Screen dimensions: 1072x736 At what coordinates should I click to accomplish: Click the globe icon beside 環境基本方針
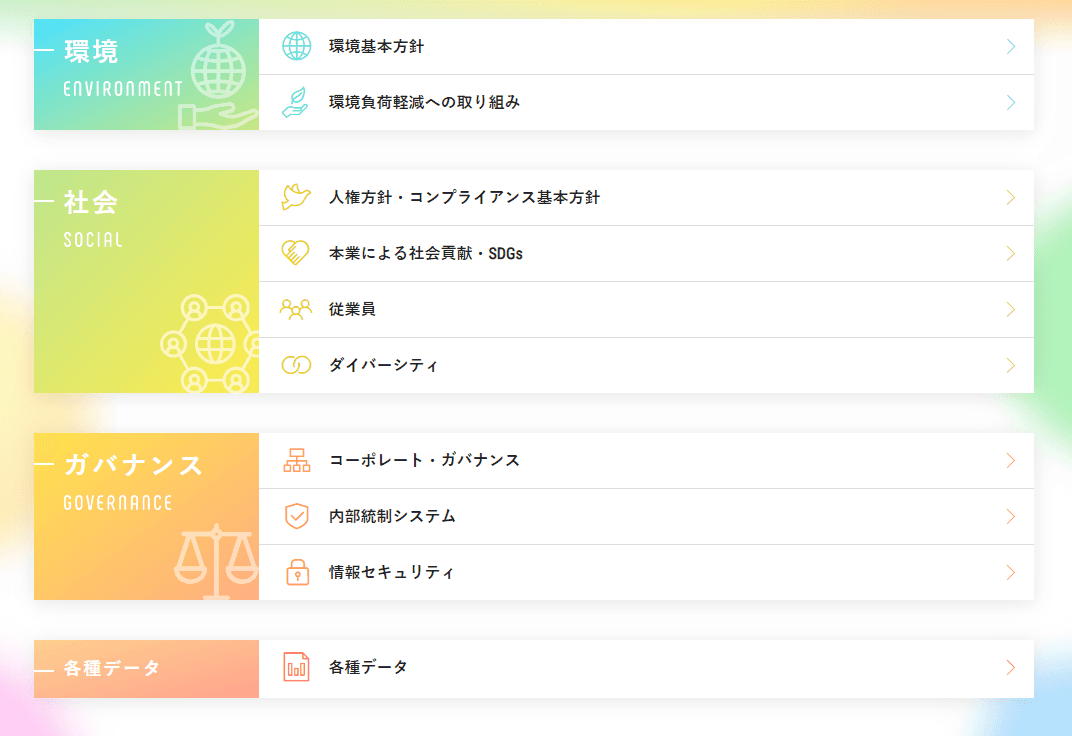click(297, 46)
